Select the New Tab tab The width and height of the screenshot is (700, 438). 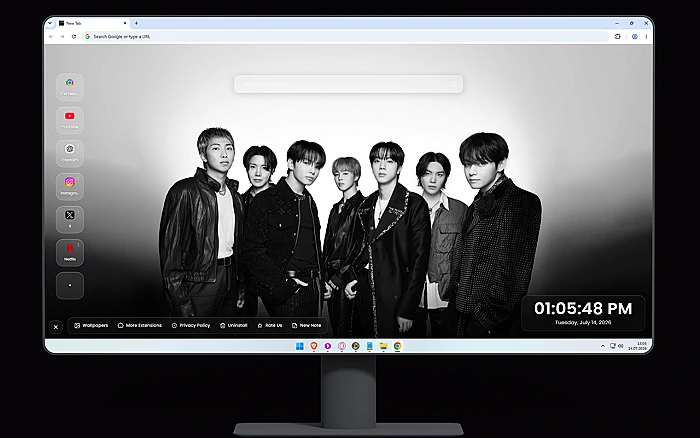tap(92, 23)
